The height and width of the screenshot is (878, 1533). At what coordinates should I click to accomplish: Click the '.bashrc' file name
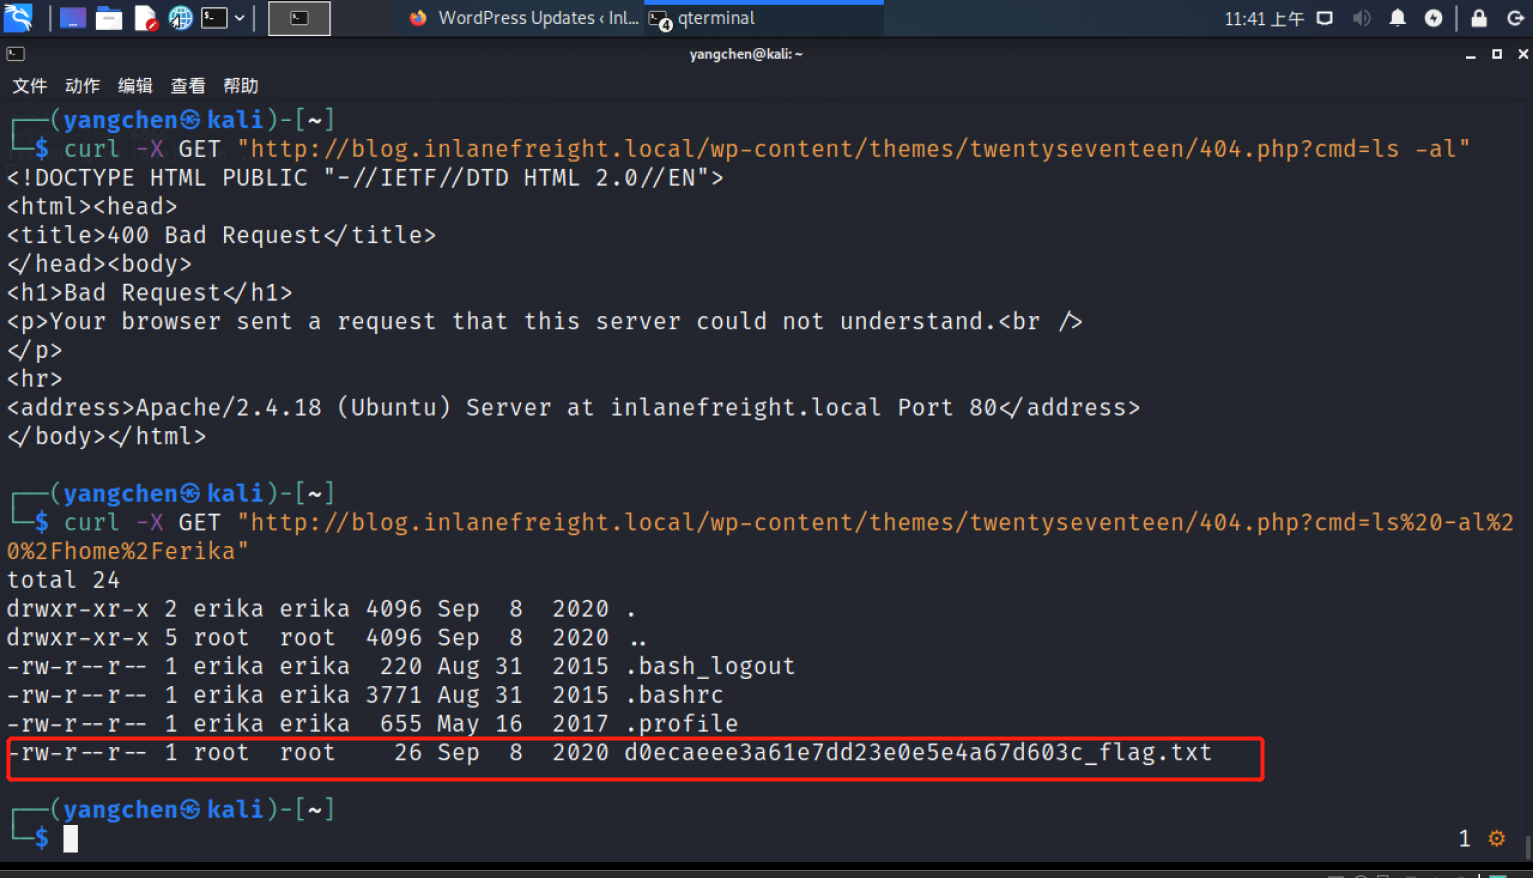tap(674, 695)
